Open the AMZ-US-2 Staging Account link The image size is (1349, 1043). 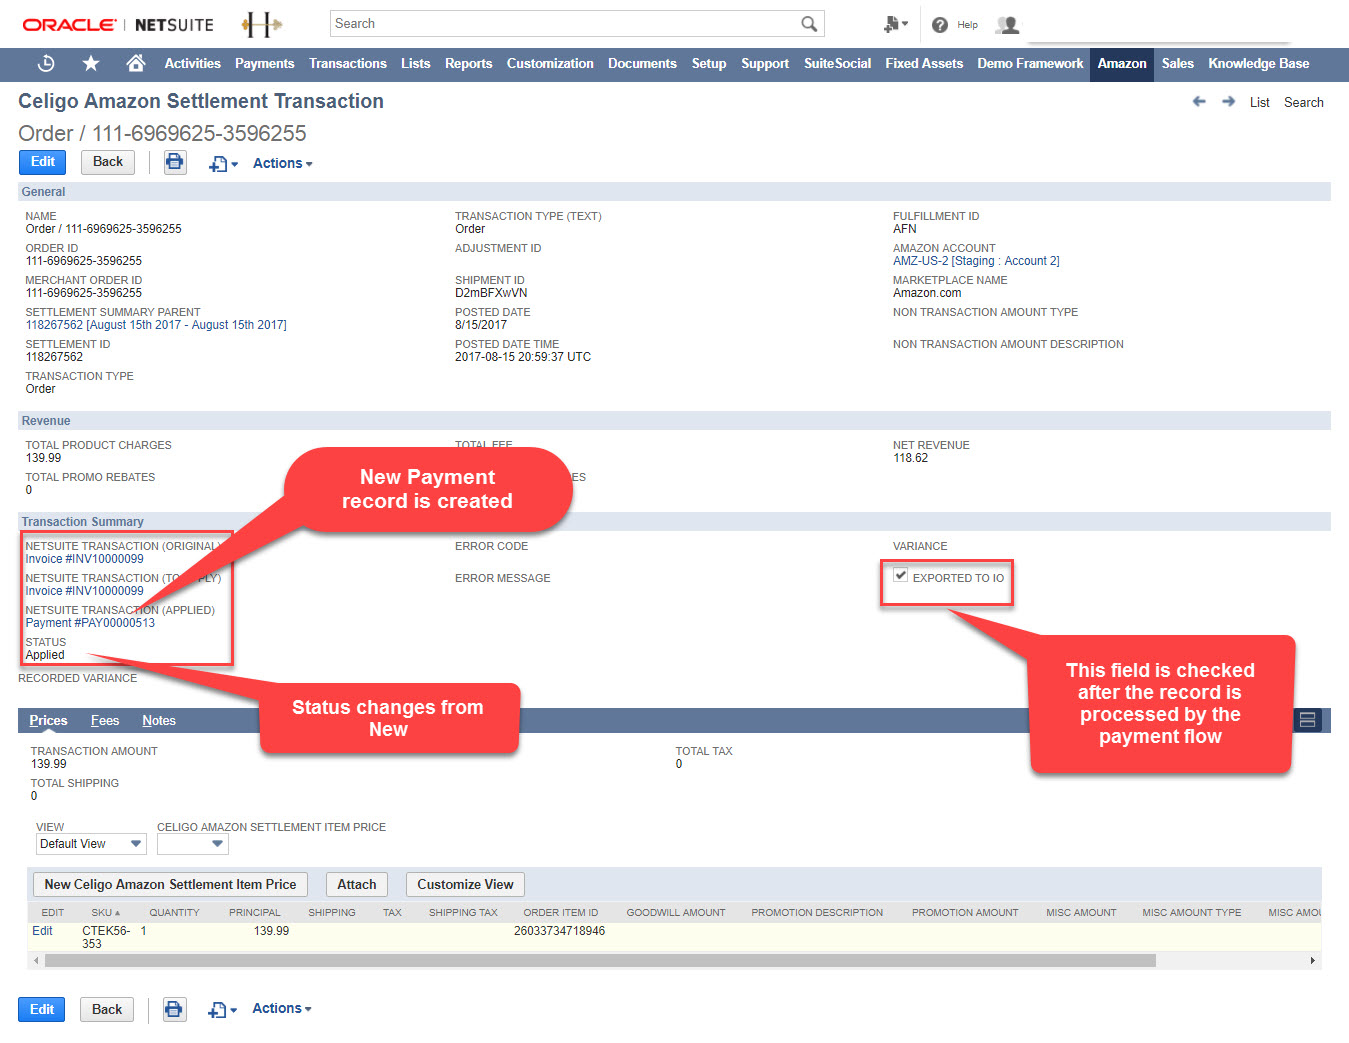point(976,261)
